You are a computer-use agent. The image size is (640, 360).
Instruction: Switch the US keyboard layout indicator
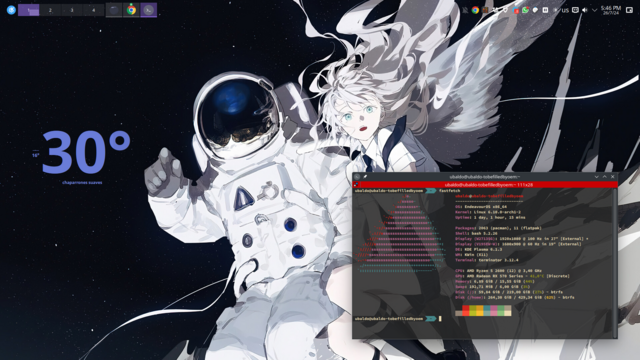pos(565,11)
